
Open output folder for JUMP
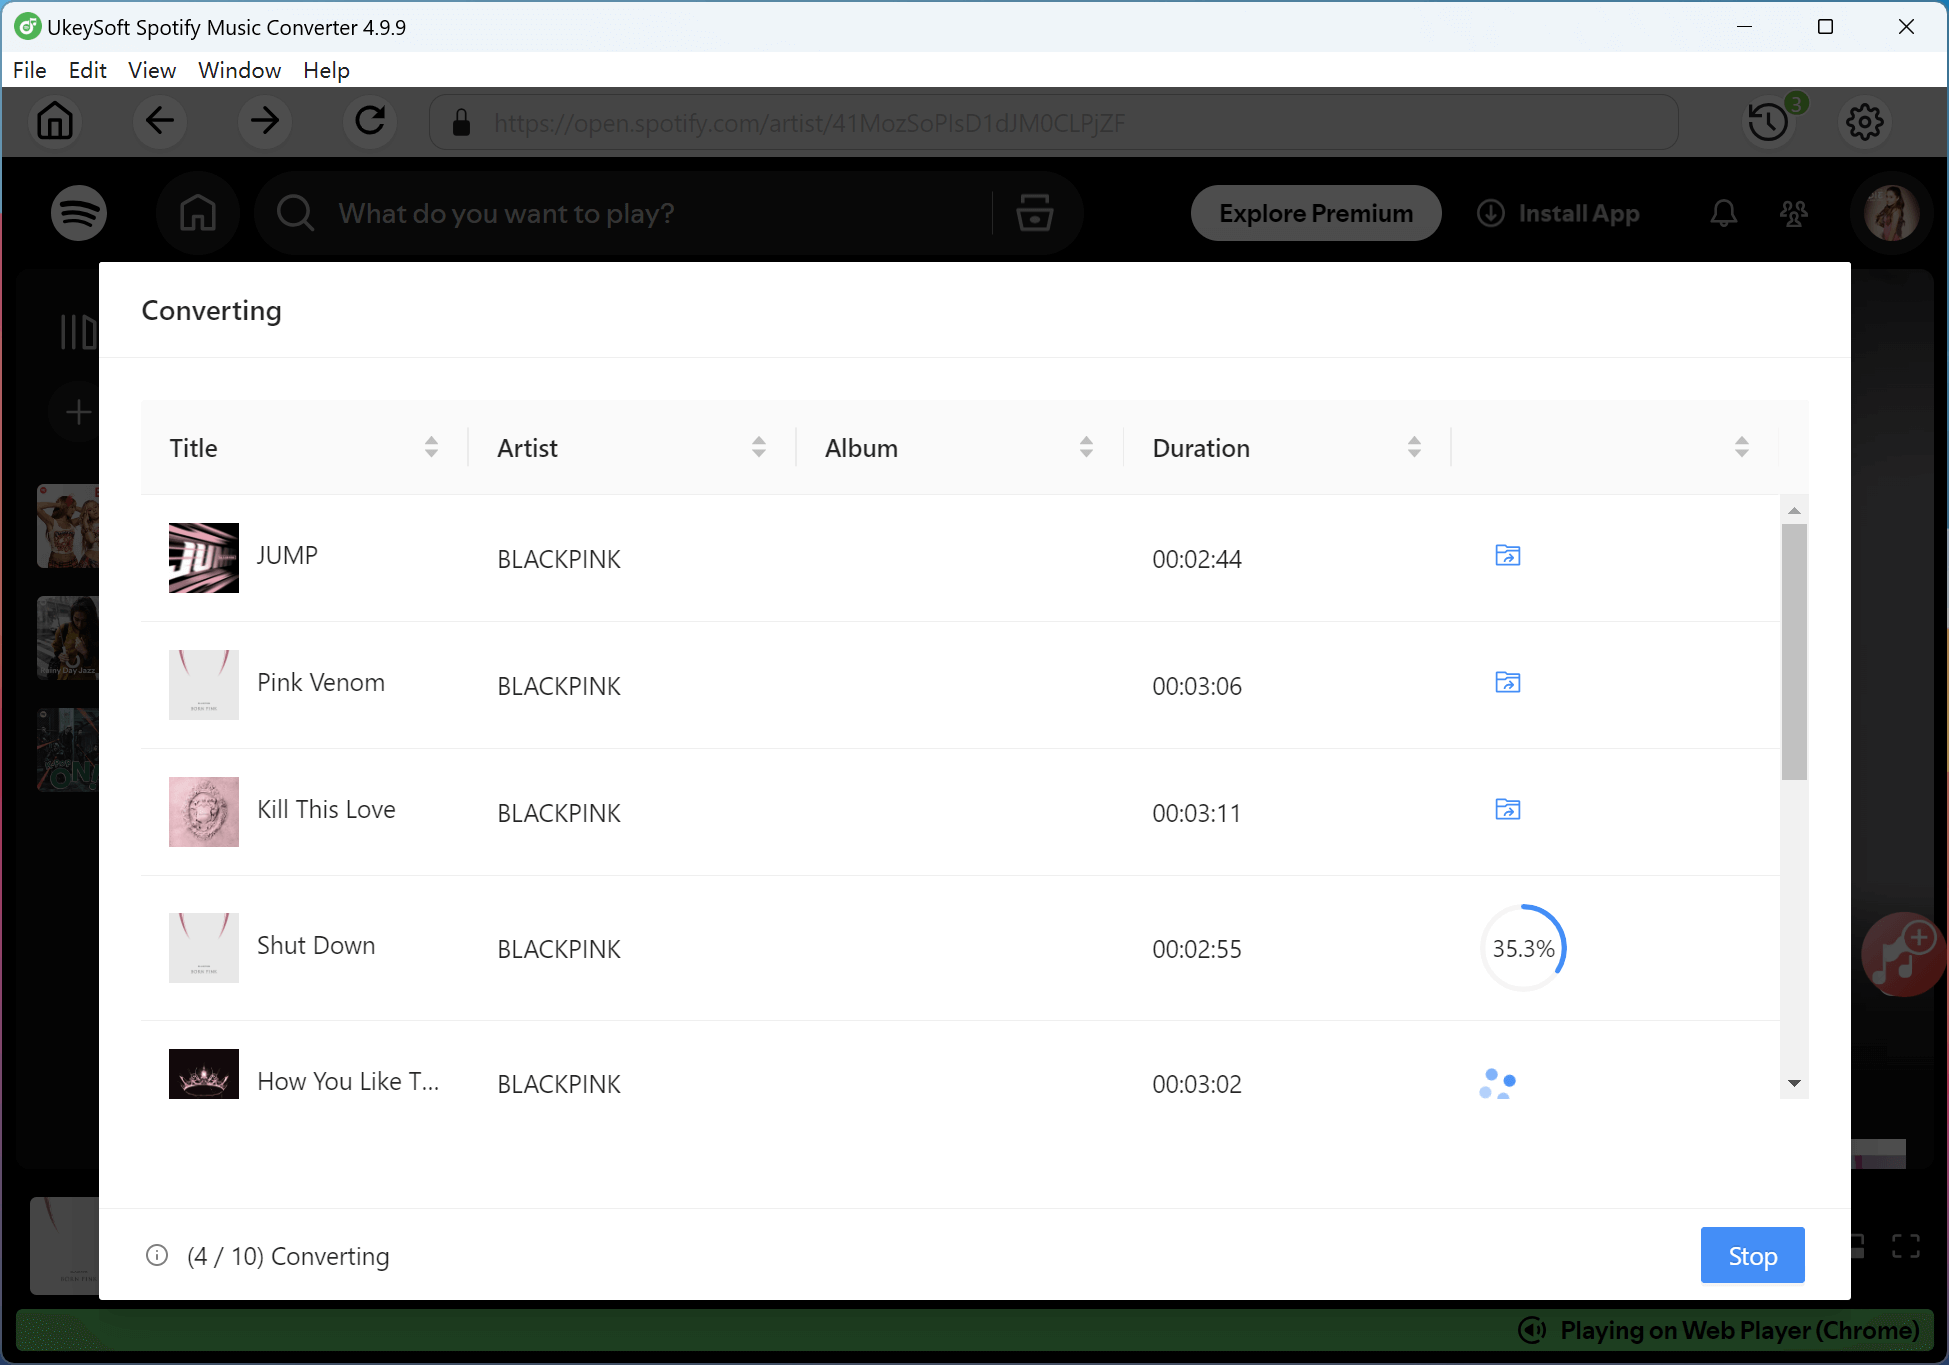[1507, 555]
